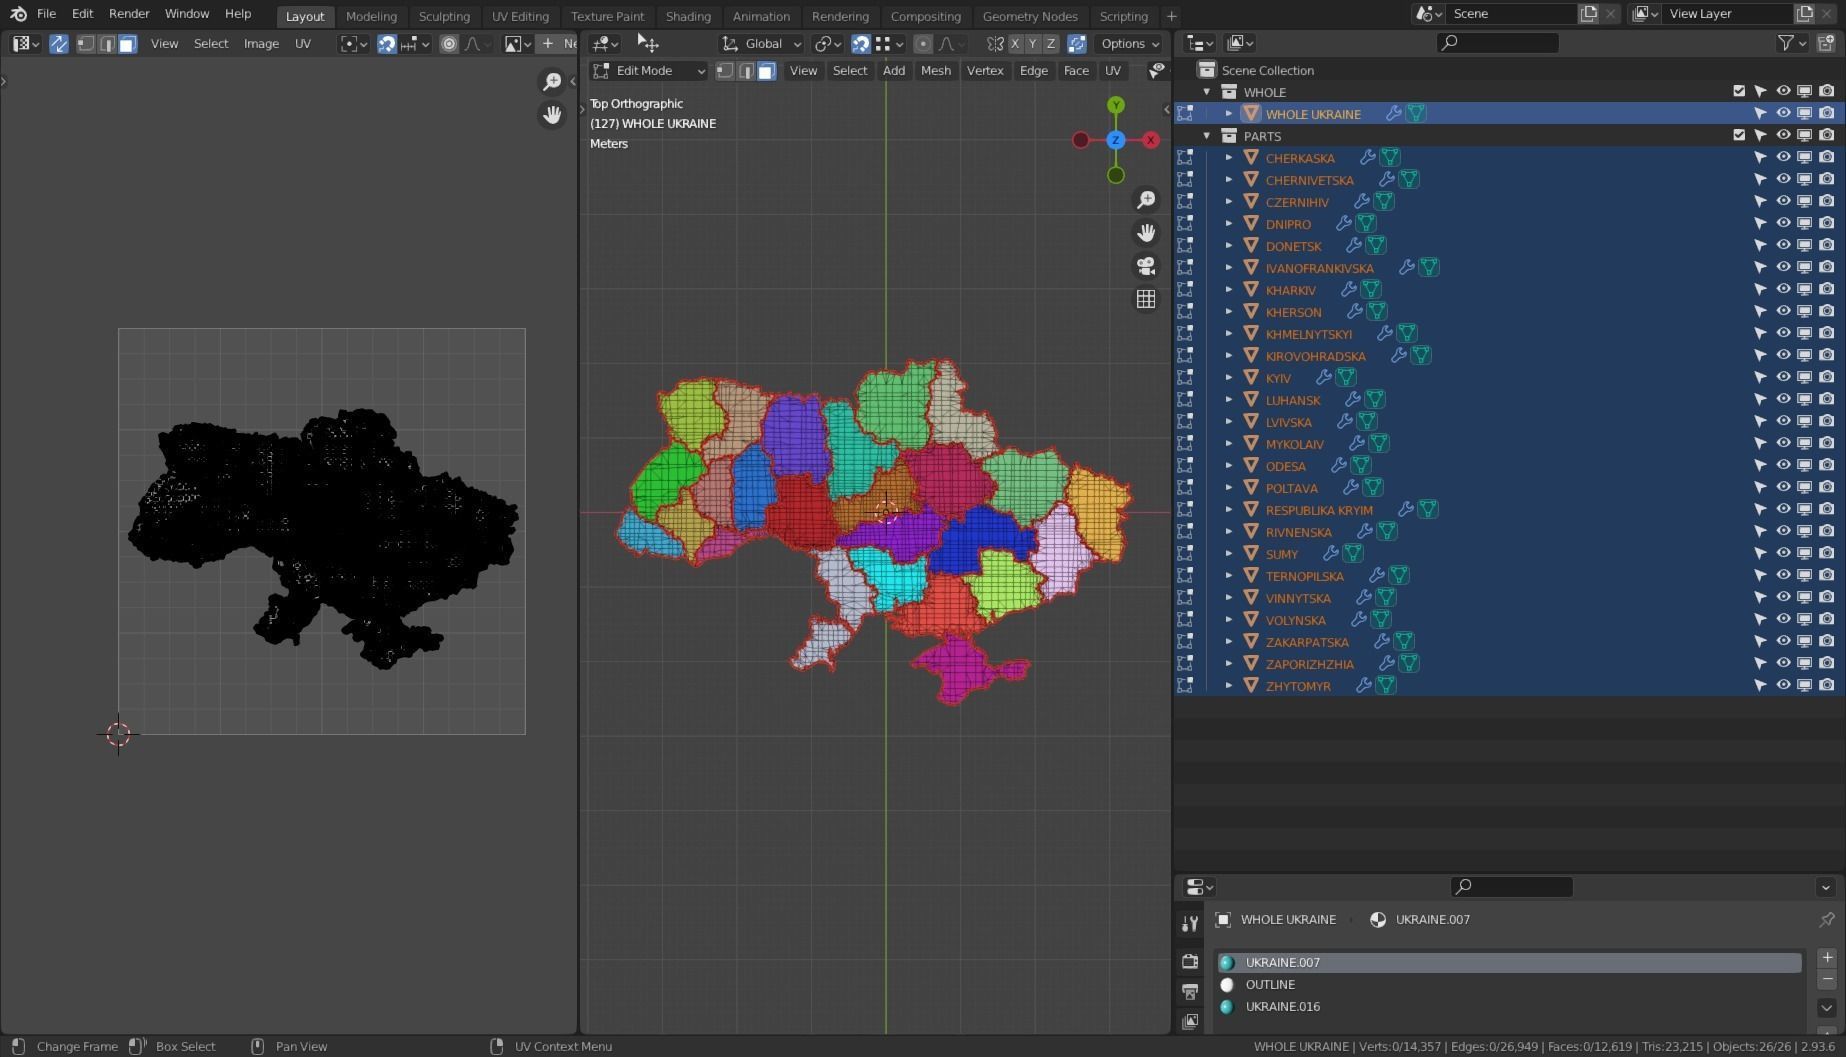1846x1057 pixels.
Task: Toggle X mirror axis button
Action: [1015, 44]
